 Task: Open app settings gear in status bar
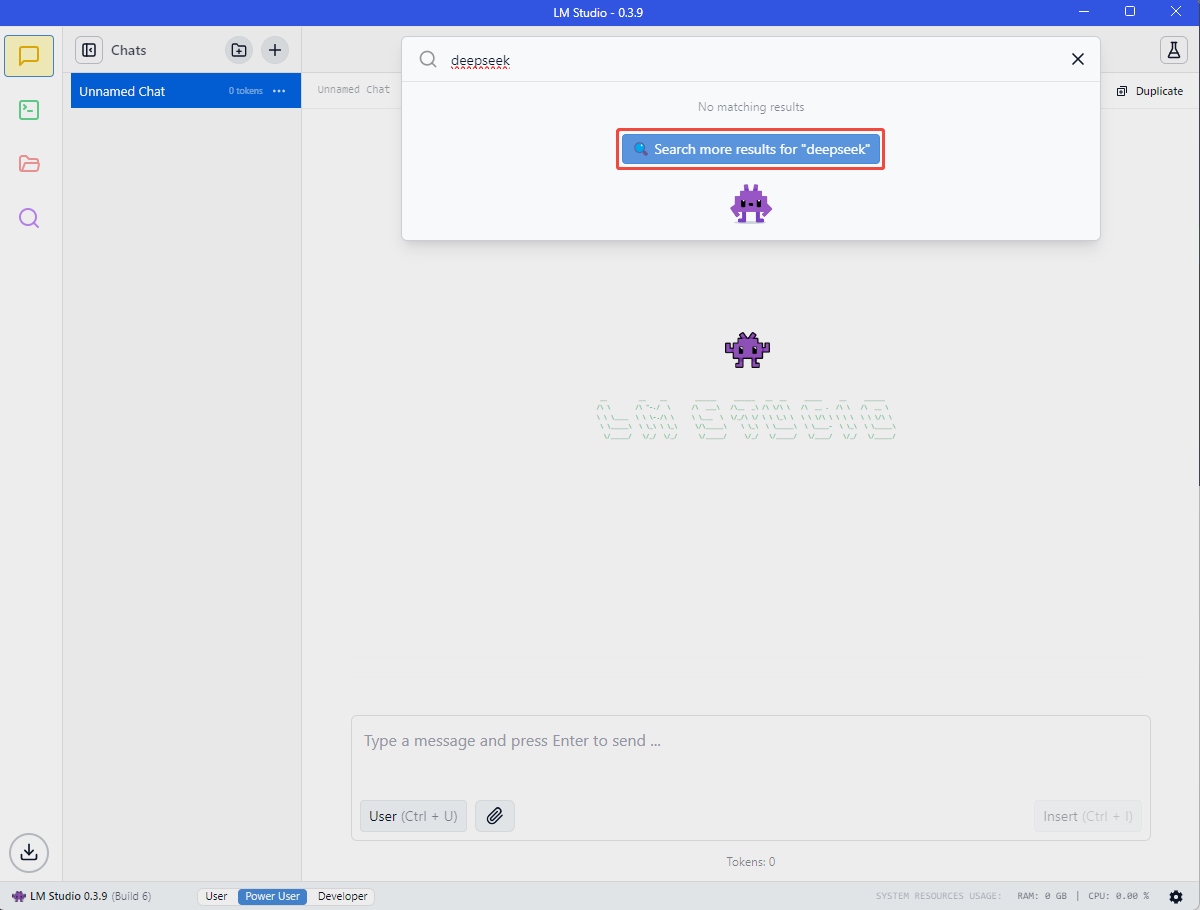coord(1176,896)
